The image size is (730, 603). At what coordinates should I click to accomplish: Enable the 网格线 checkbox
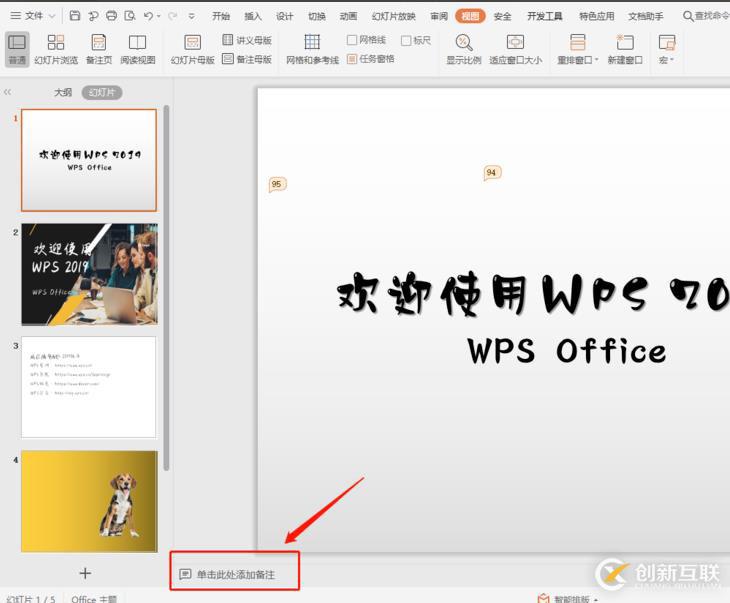point(352,40)
